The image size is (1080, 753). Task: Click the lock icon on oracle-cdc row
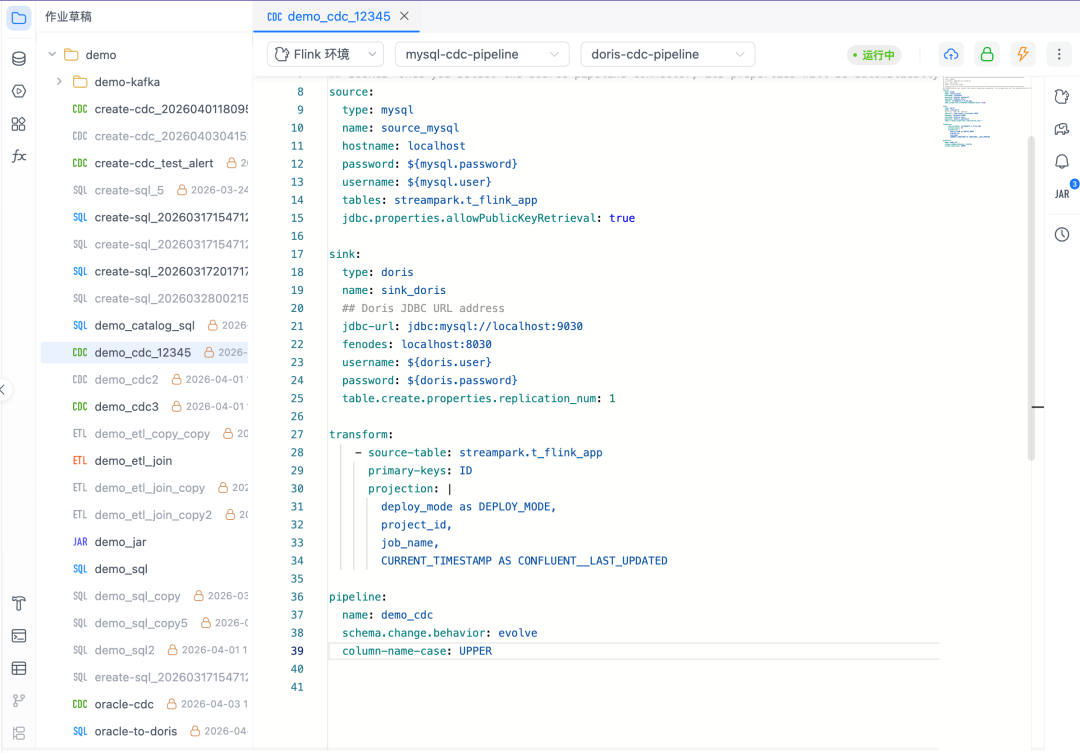click(x=172, y=704)
